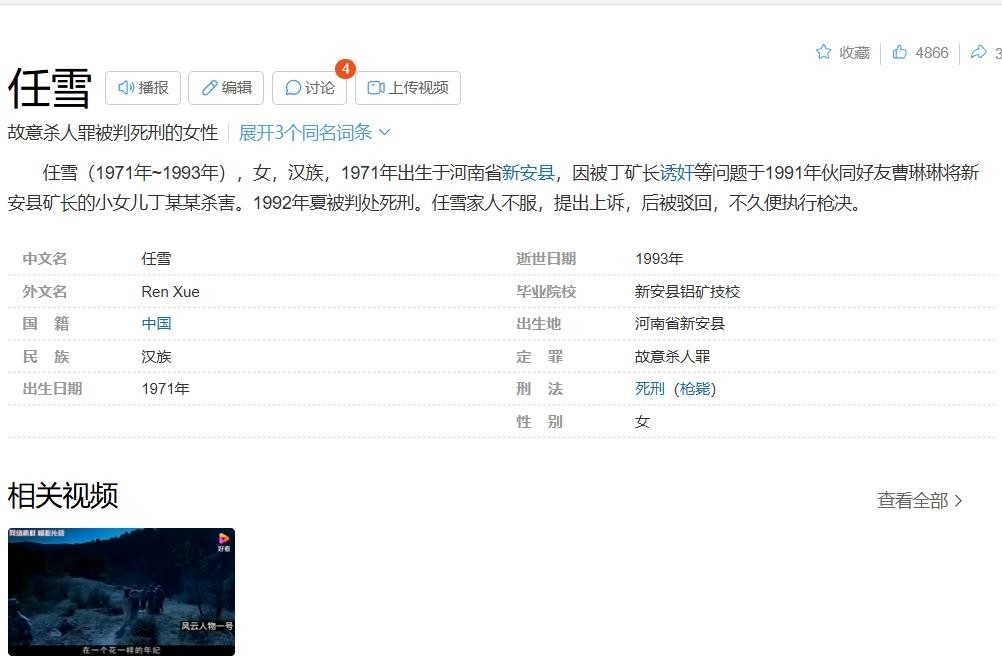Expand the 展开3个同名词条 dropdown
Image resolution: width=1002 pixels, height=658 pixels.
[x=314, y=132]
